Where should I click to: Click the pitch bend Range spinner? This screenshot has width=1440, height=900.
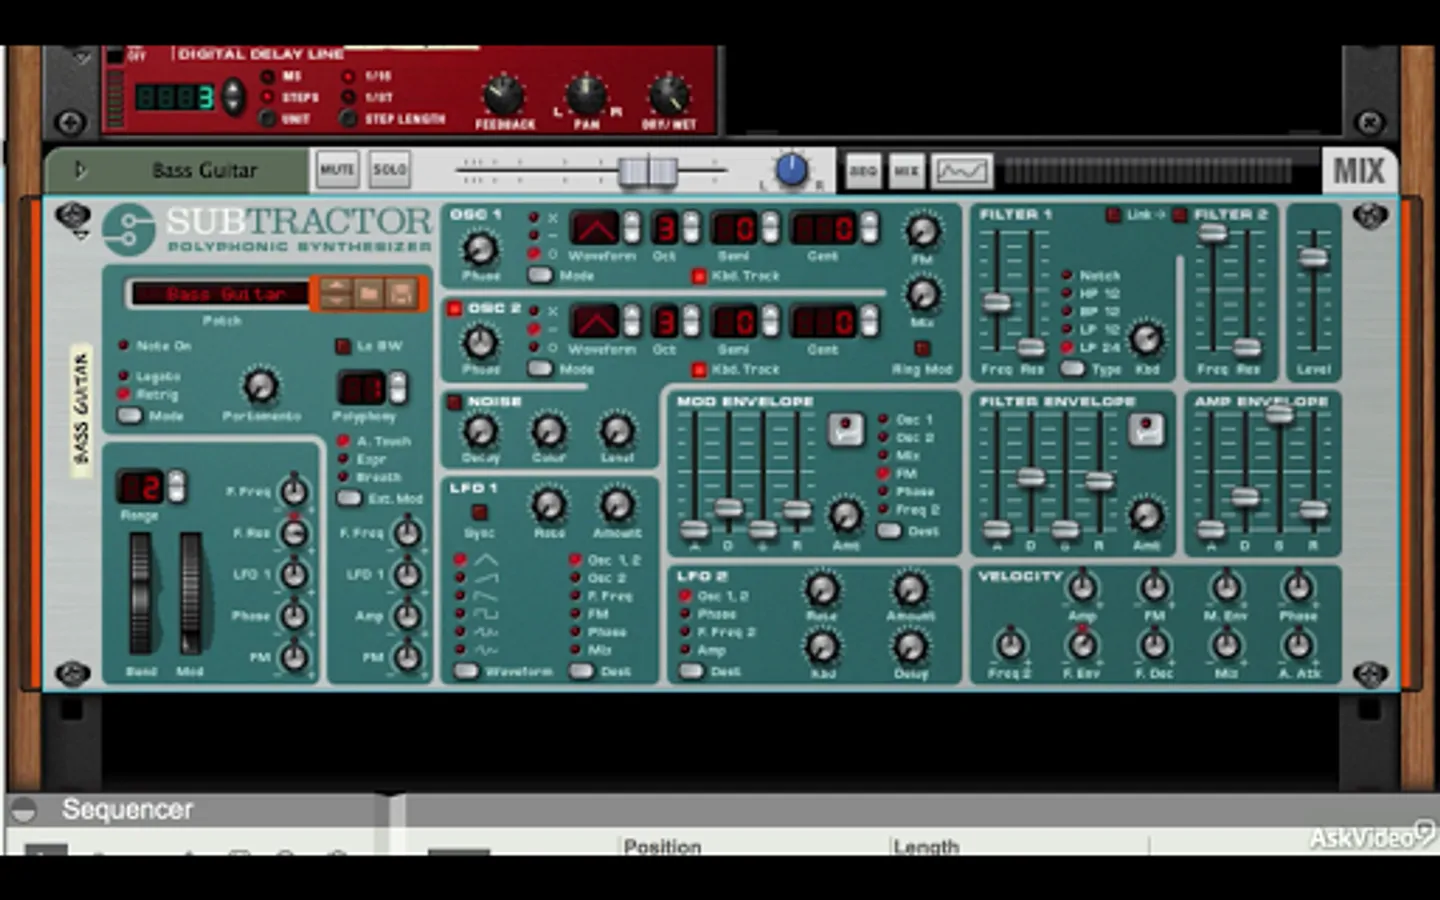[177, 487]
